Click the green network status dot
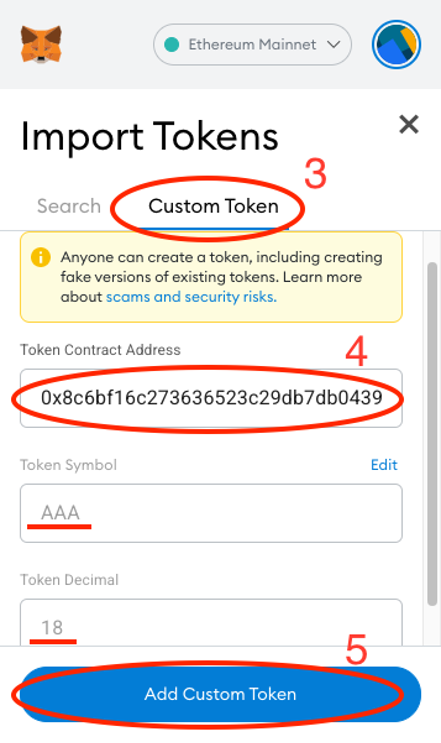Viewport: 441px width, 743px height. point(171,45)
